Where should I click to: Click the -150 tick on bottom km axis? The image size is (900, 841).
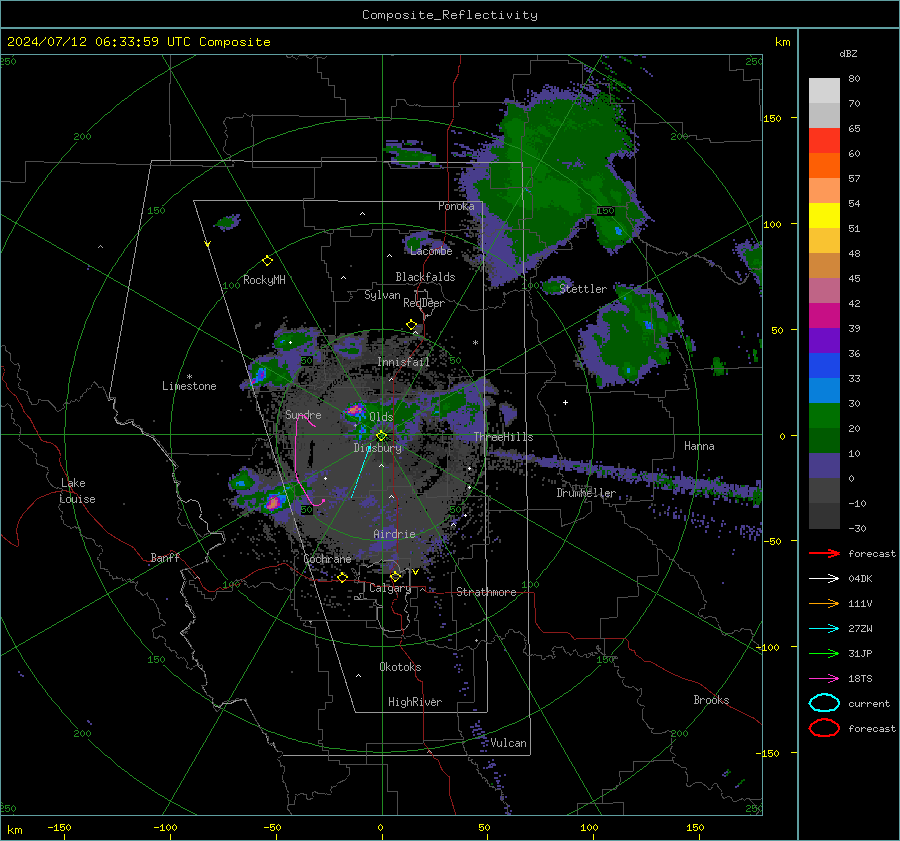pos(59,828)
